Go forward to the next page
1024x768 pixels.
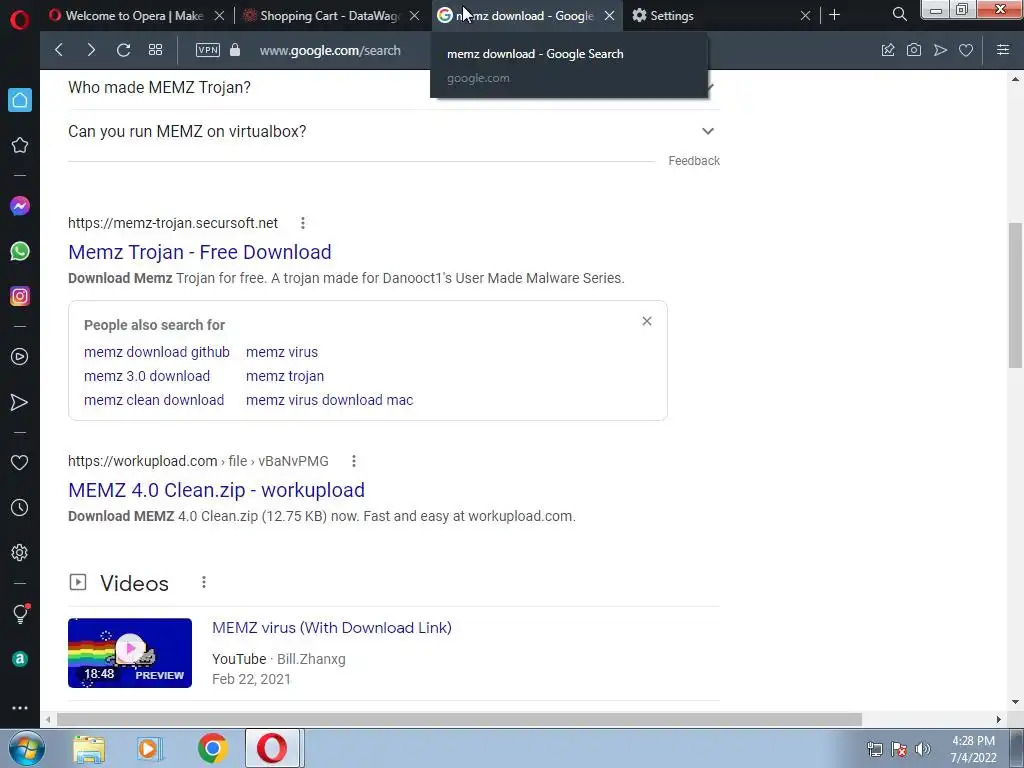[91, 50]
